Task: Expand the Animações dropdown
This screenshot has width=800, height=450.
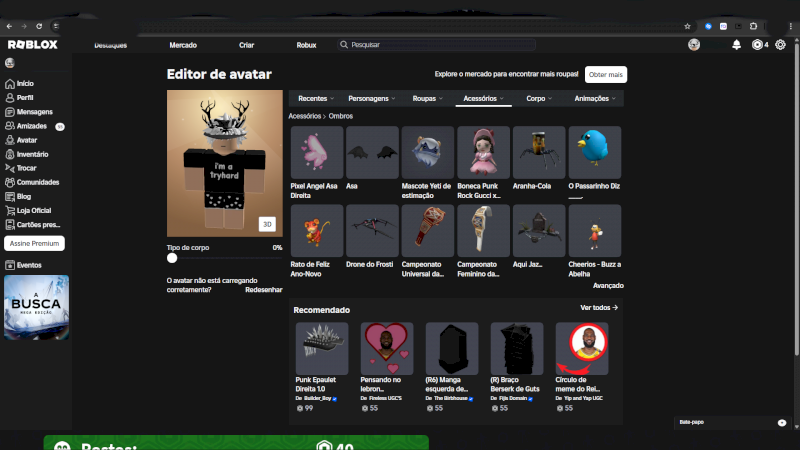Action: pyautogui.click(x=595, y=98)
